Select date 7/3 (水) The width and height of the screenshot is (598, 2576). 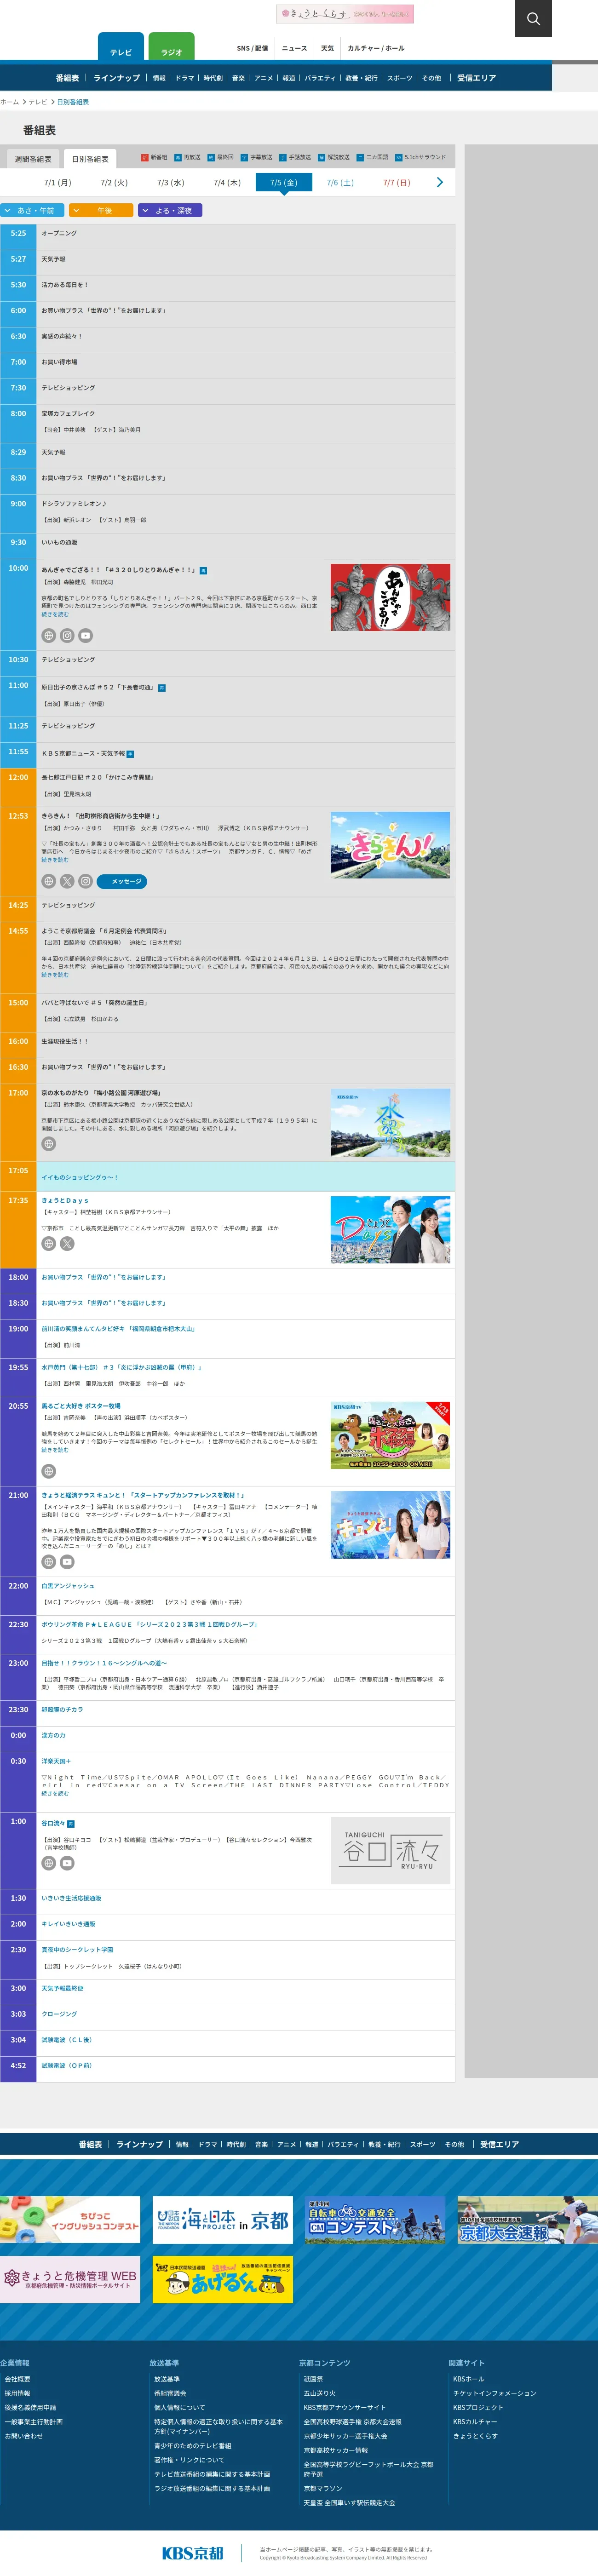point(171,183)
